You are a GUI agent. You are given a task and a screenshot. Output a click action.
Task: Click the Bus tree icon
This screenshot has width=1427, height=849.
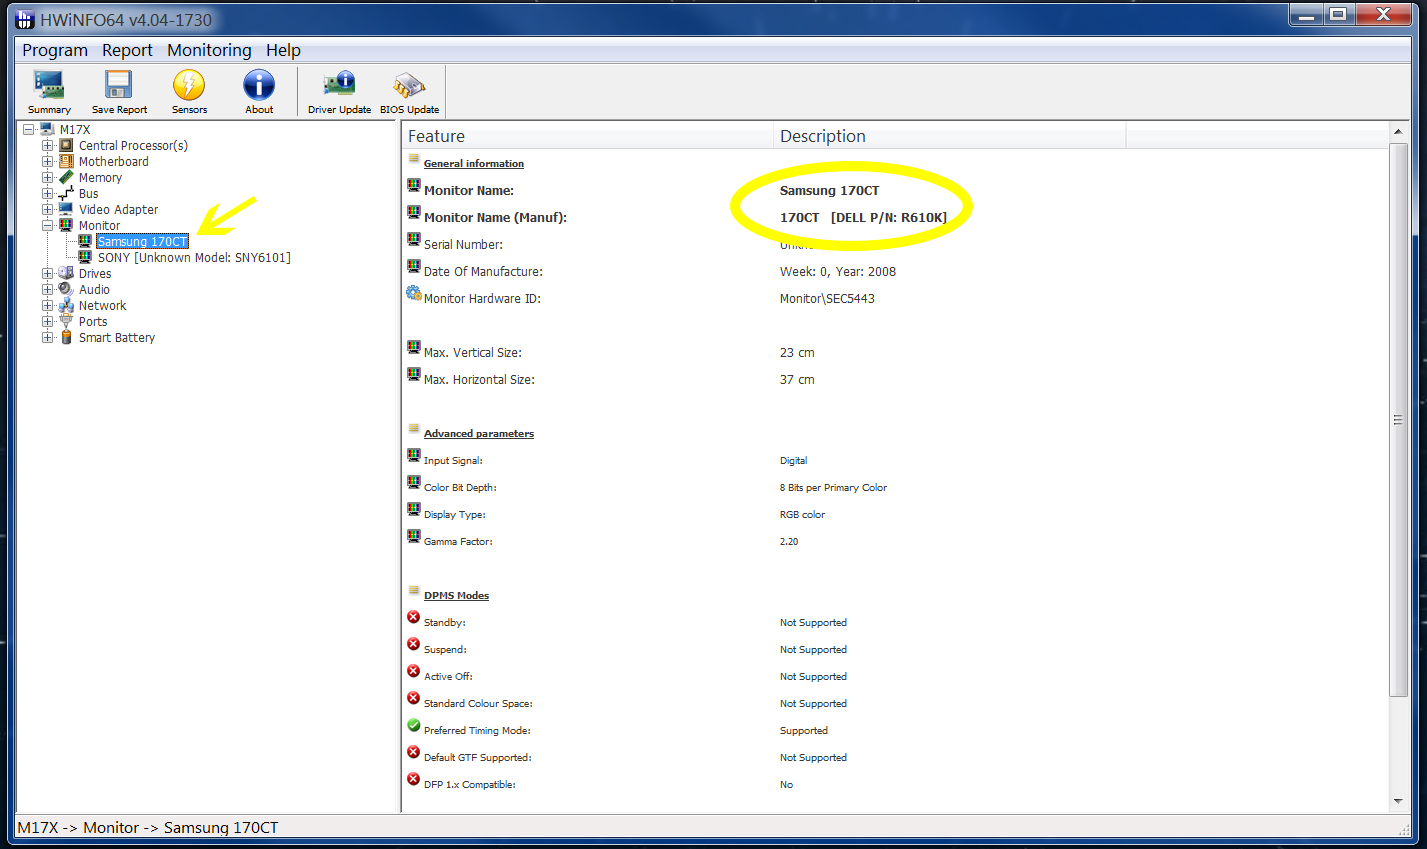67,193
